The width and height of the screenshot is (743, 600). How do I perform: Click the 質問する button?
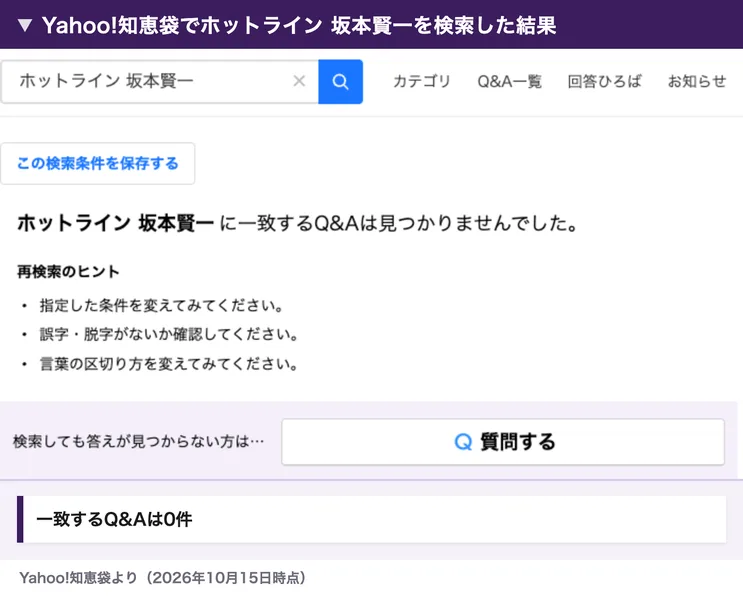[x=503, y=442]
